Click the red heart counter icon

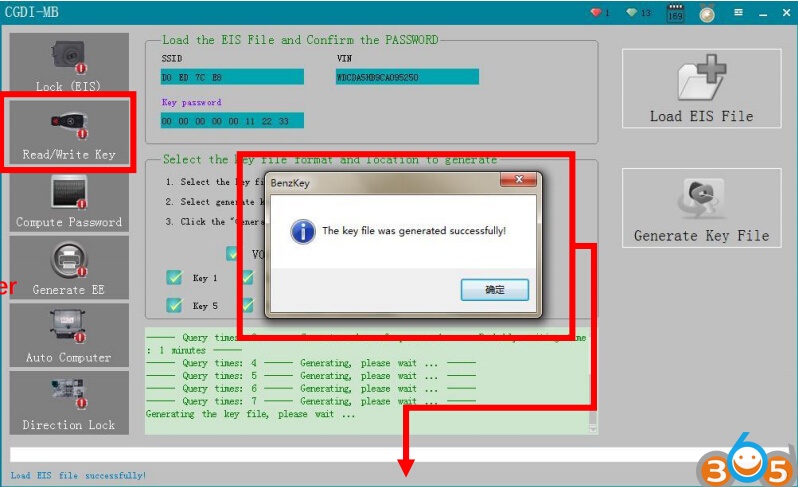coord(595,13)
